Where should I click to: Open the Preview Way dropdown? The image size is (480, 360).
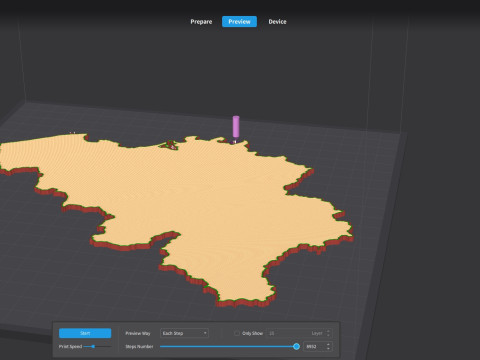tap(184, 333)
